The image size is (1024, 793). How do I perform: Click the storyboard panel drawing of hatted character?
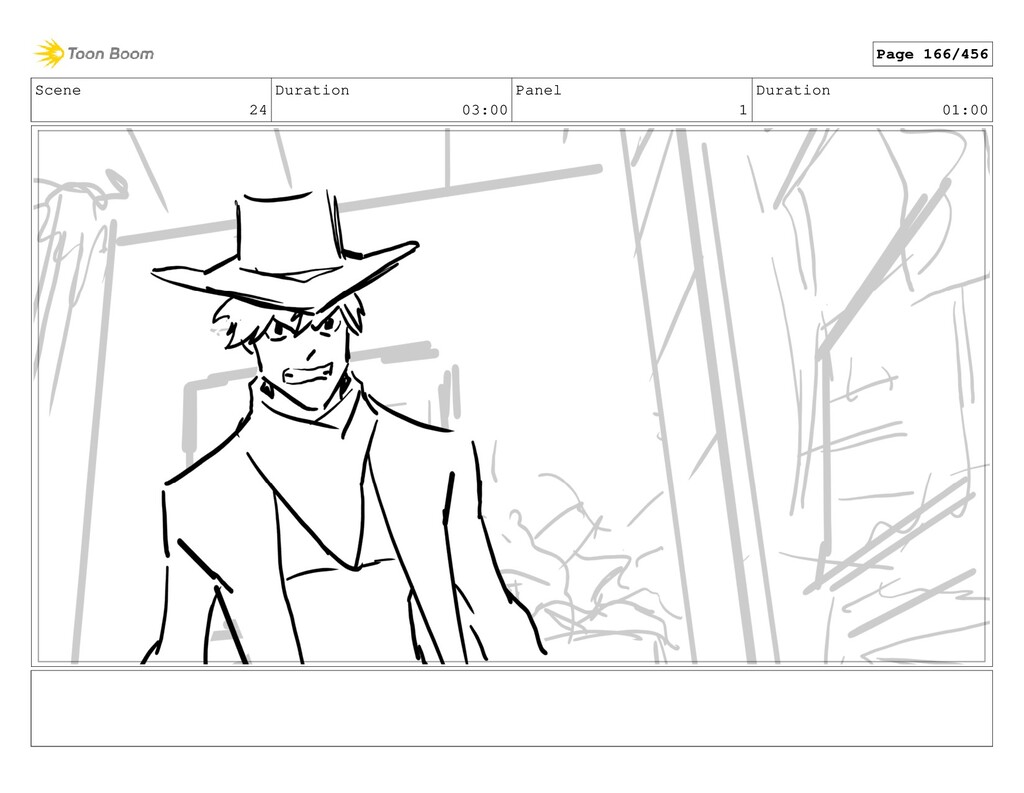511,396
